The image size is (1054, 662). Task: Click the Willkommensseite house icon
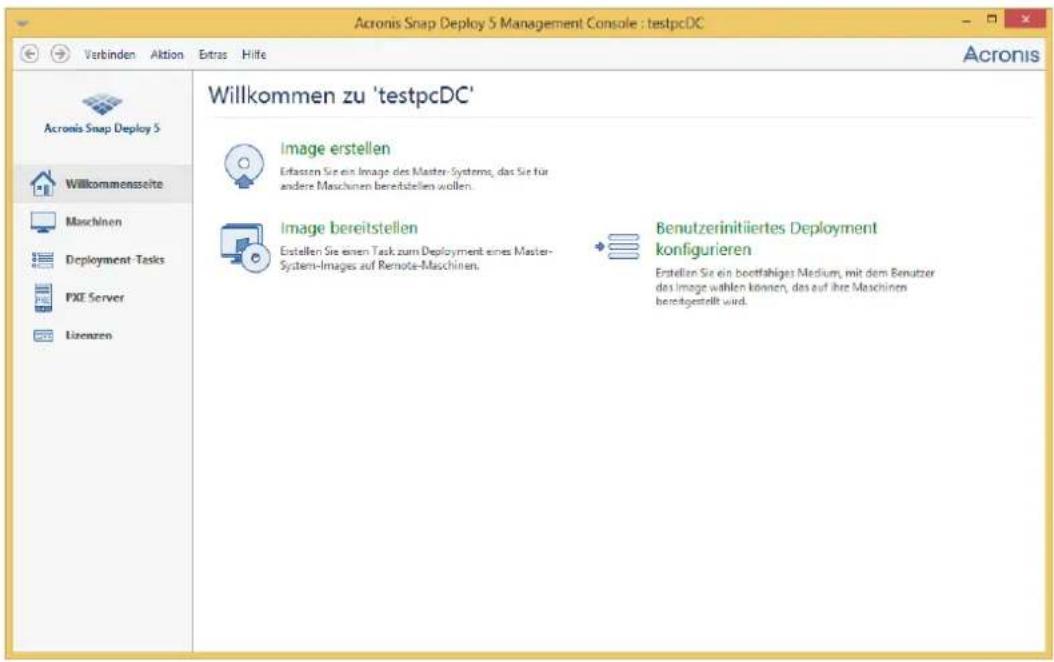pyautogui.click(x=43, y=183)
